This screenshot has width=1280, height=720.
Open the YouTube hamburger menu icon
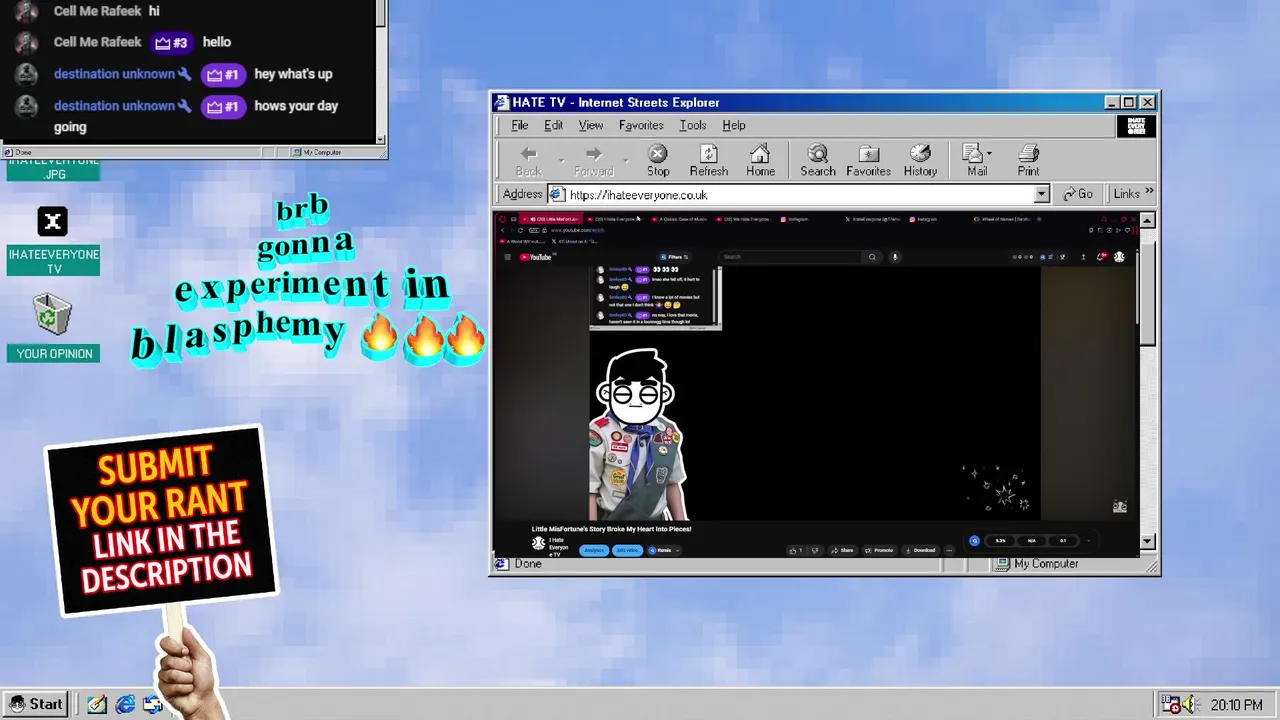click(507, 257)
